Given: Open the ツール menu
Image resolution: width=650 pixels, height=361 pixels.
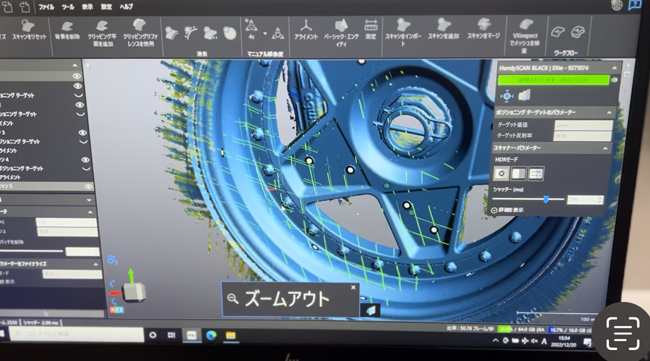Looking at the screenshot, I should coord(68,7).
